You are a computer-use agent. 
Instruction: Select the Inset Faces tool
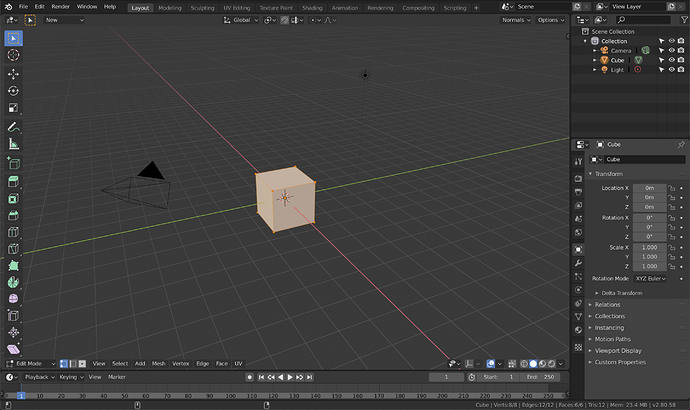point(14,198)
